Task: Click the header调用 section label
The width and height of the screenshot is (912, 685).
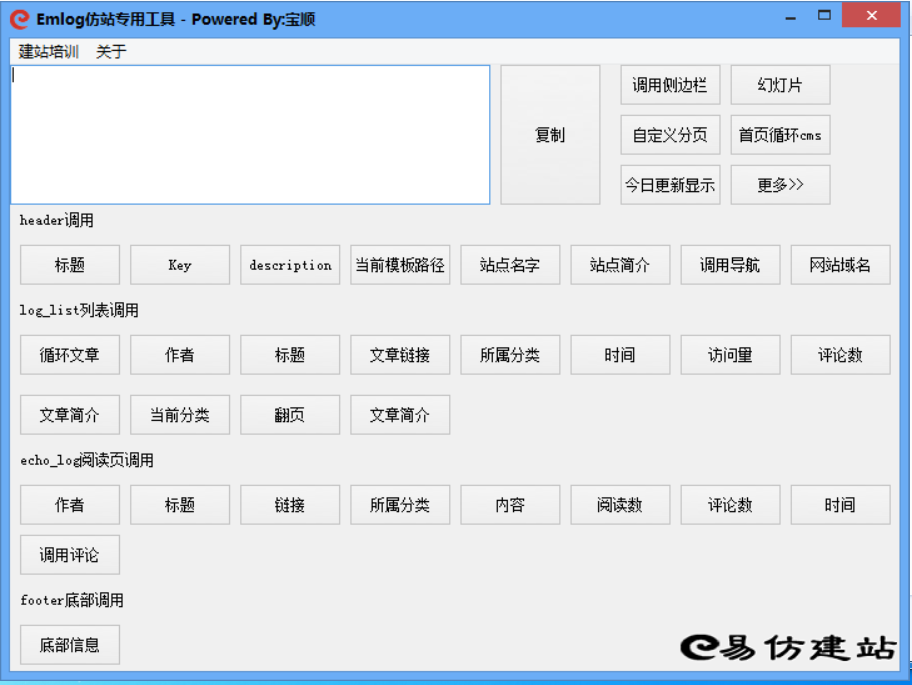Action: click(x=56, y=220)
